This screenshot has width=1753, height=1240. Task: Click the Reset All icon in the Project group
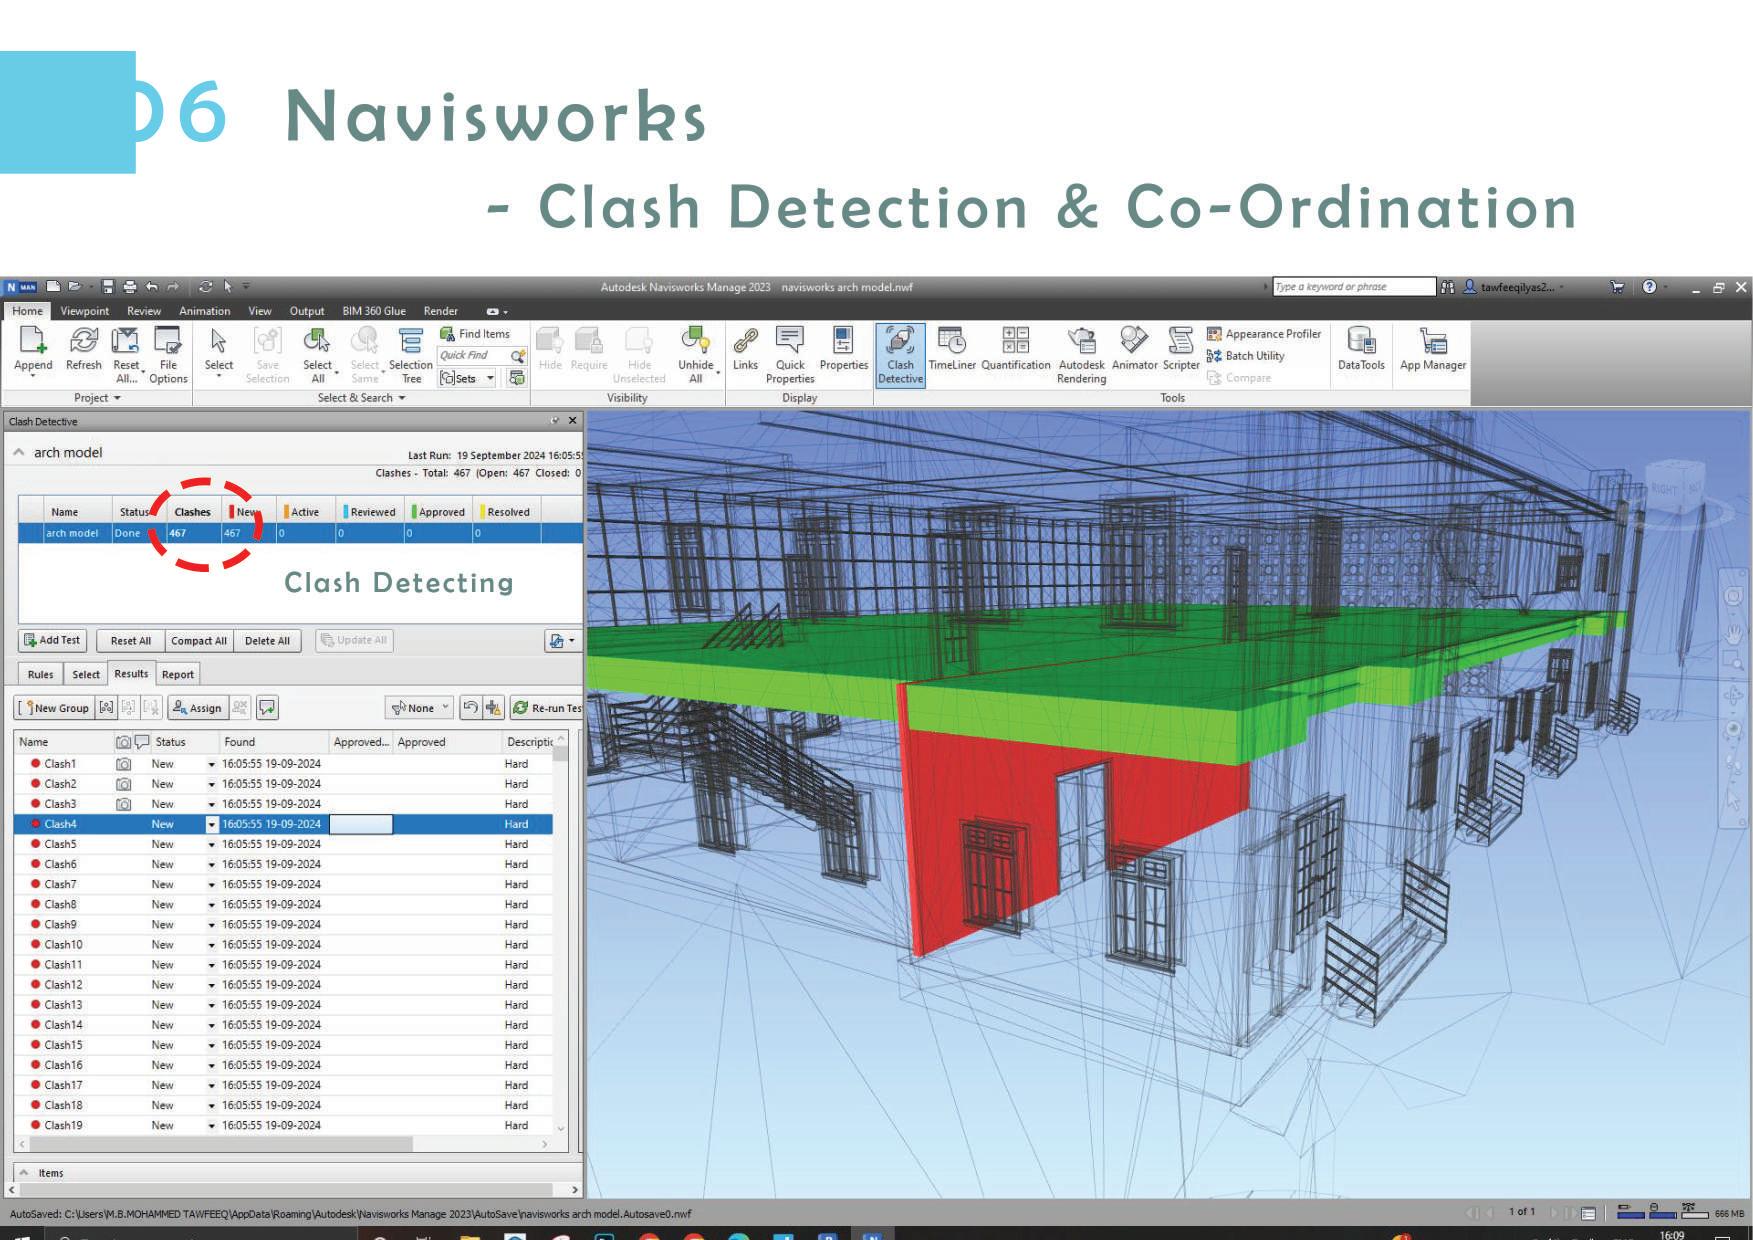[x=126, y=342]
